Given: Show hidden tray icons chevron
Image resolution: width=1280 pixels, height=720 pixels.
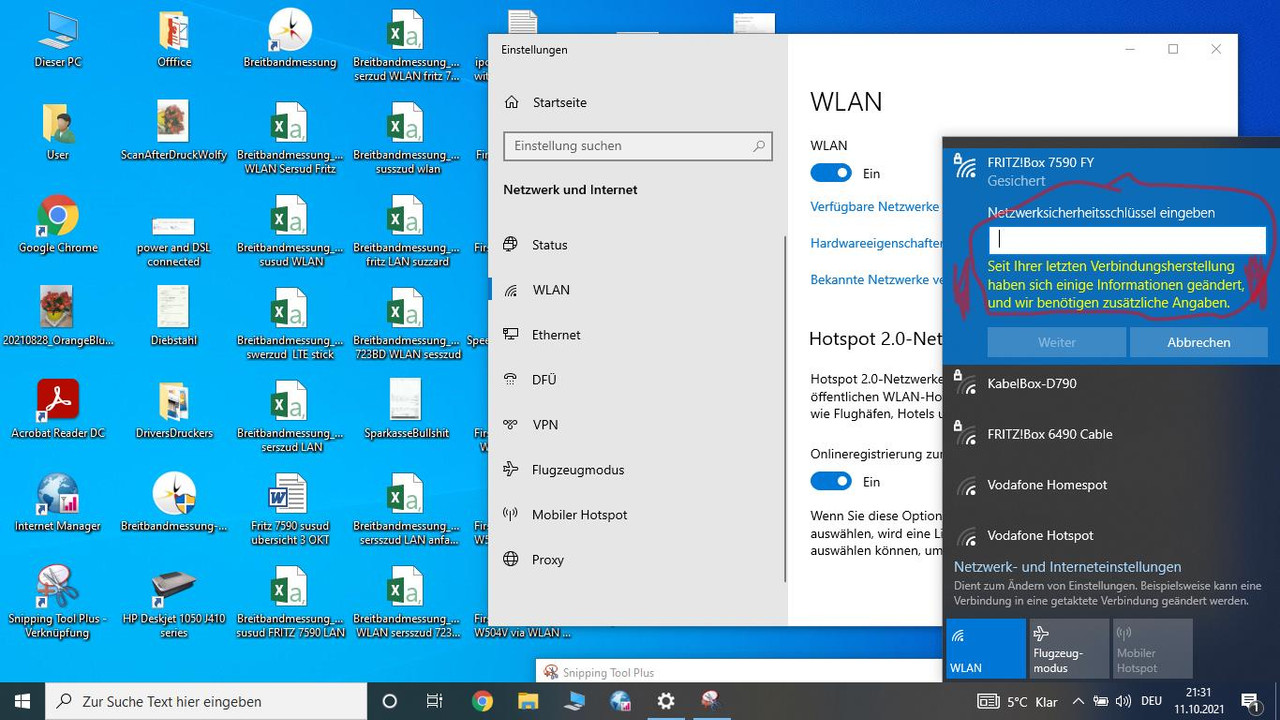Looking at the screenshot, I should (1078, 701).
